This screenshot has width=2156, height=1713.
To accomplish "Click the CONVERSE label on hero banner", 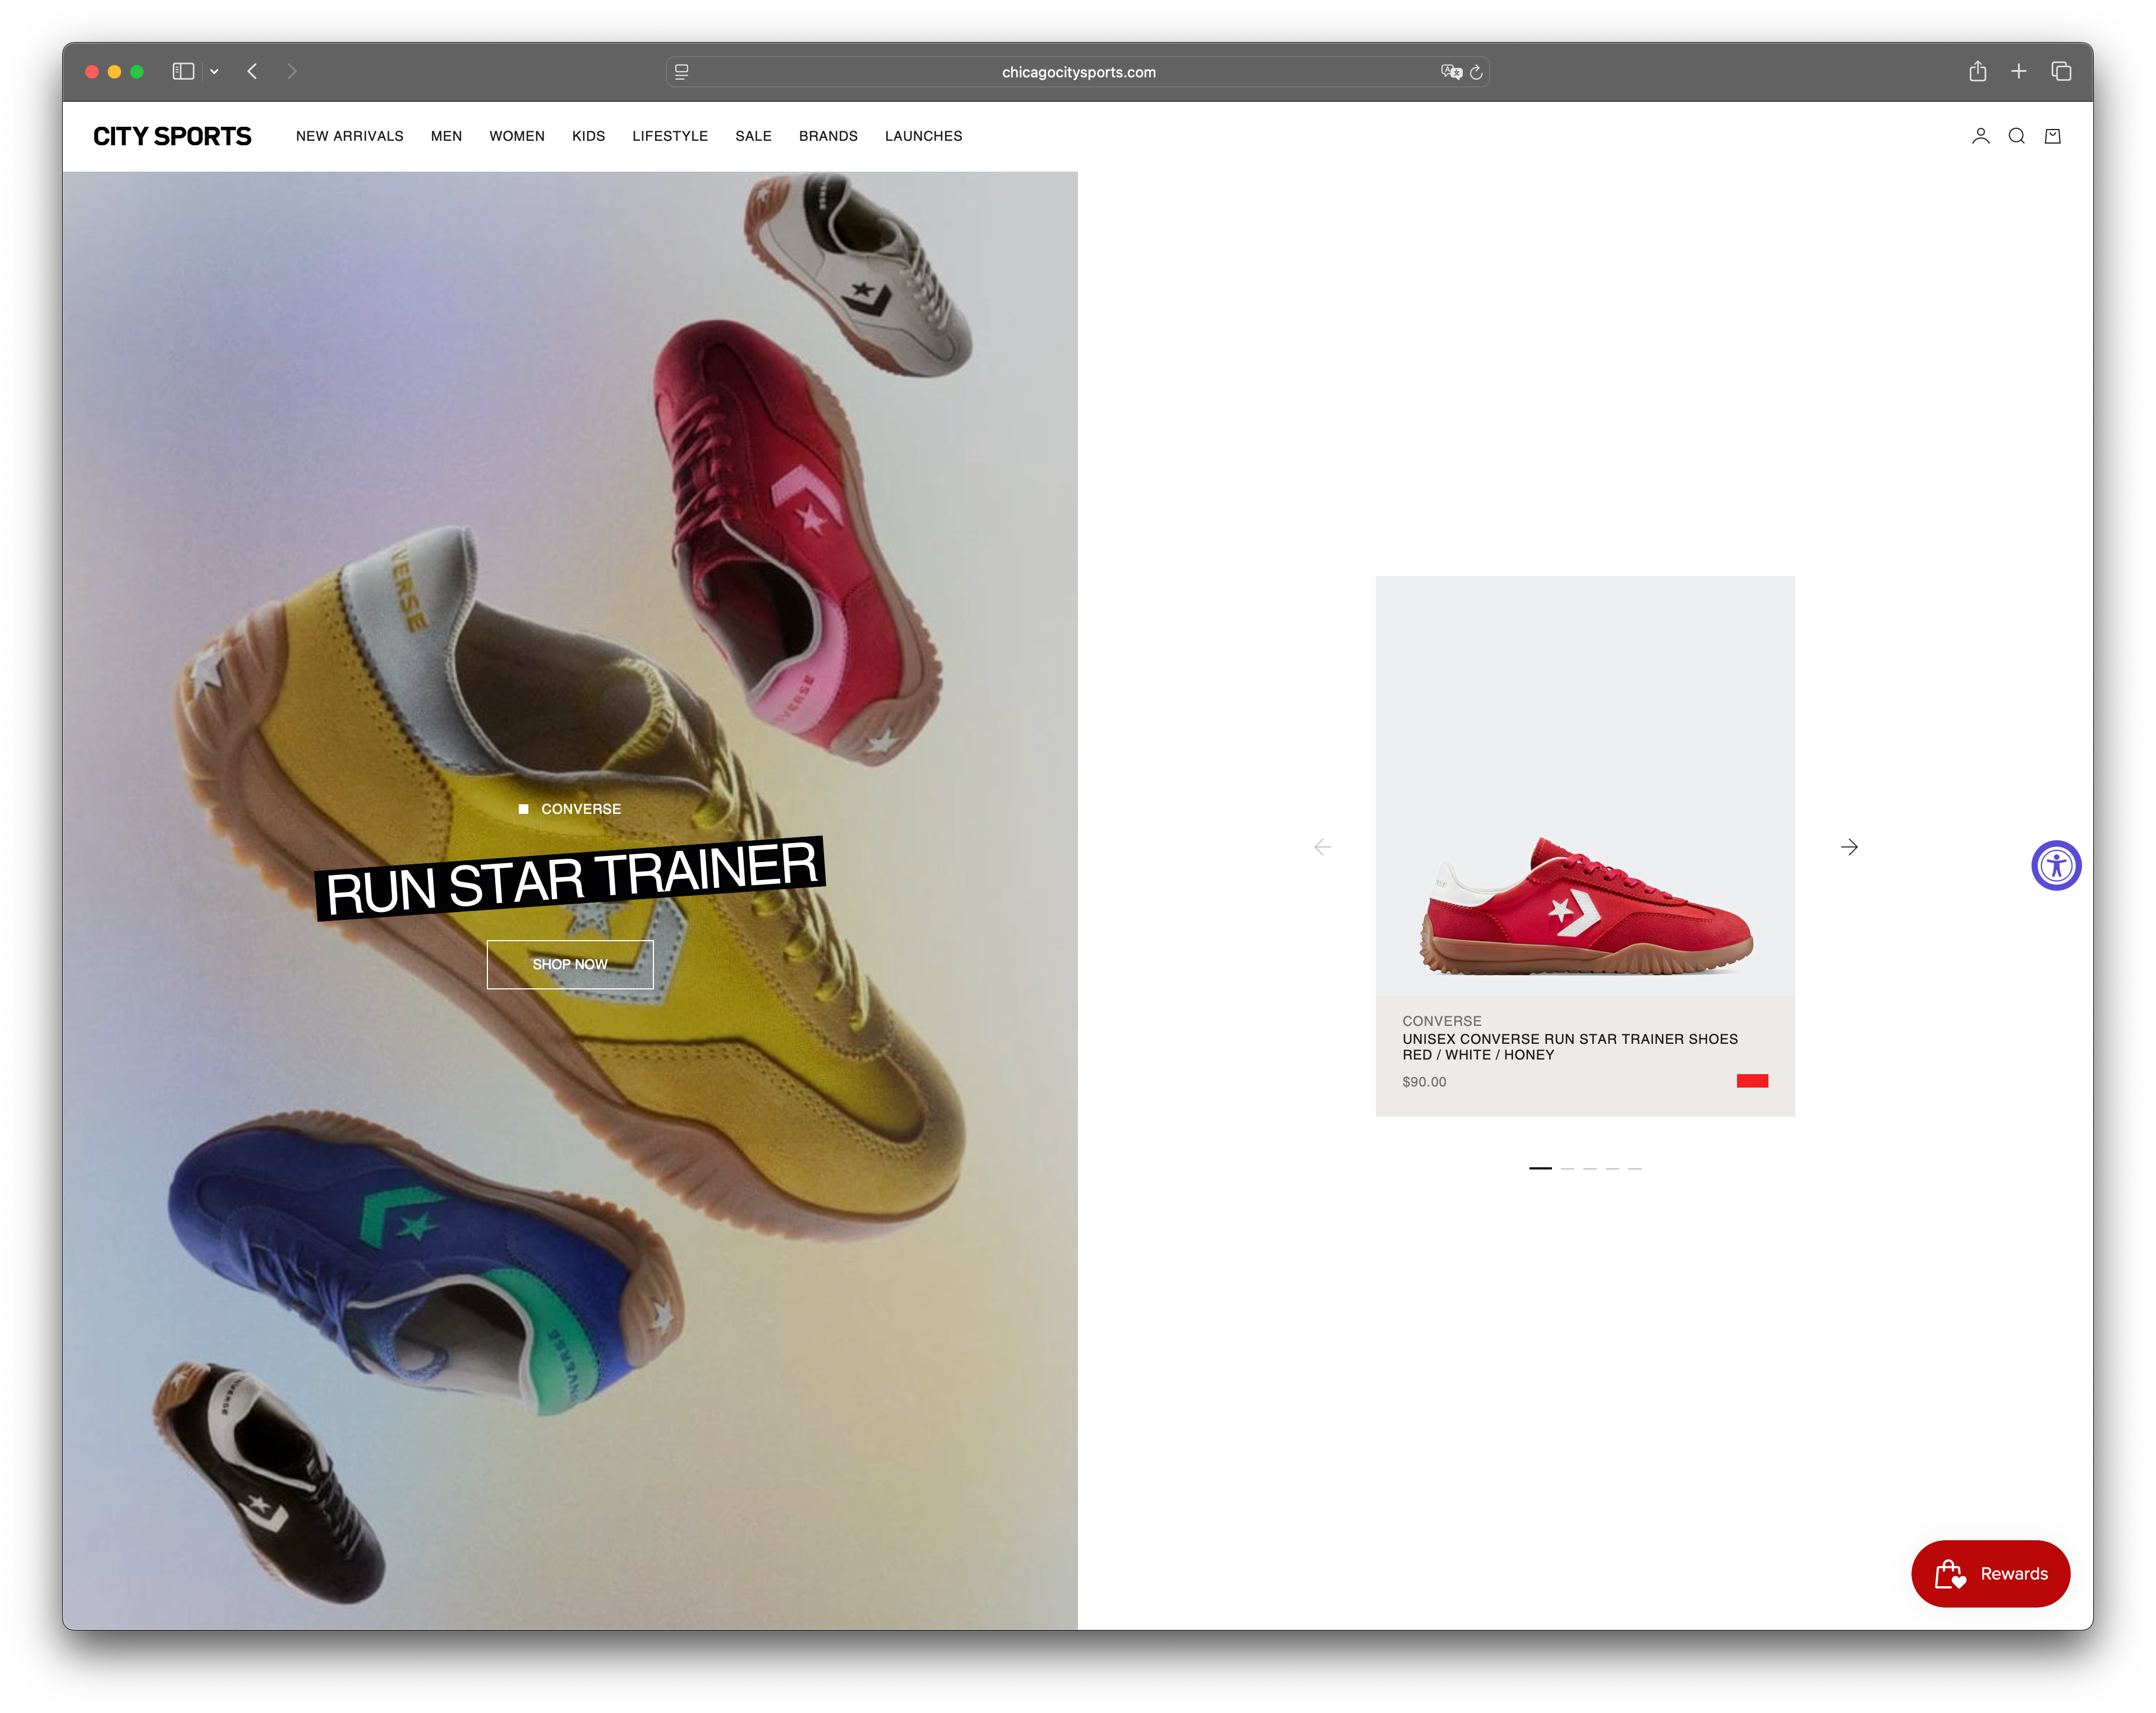I will [581, 809].
